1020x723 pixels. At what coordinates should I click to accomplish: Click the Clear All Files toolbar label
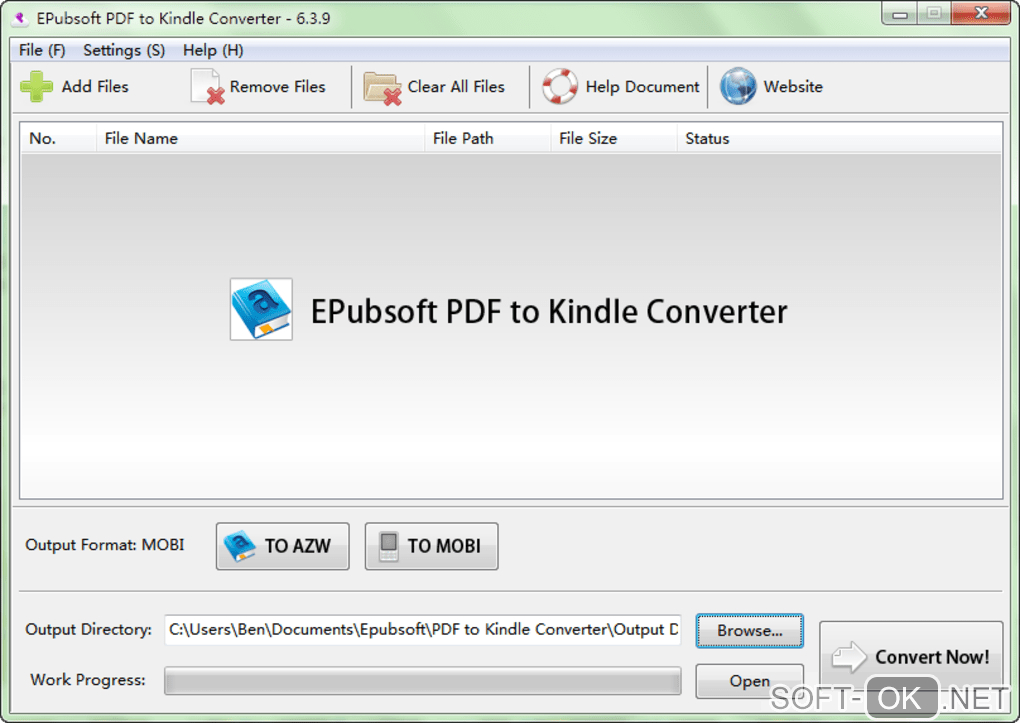(x=456, y=87)
